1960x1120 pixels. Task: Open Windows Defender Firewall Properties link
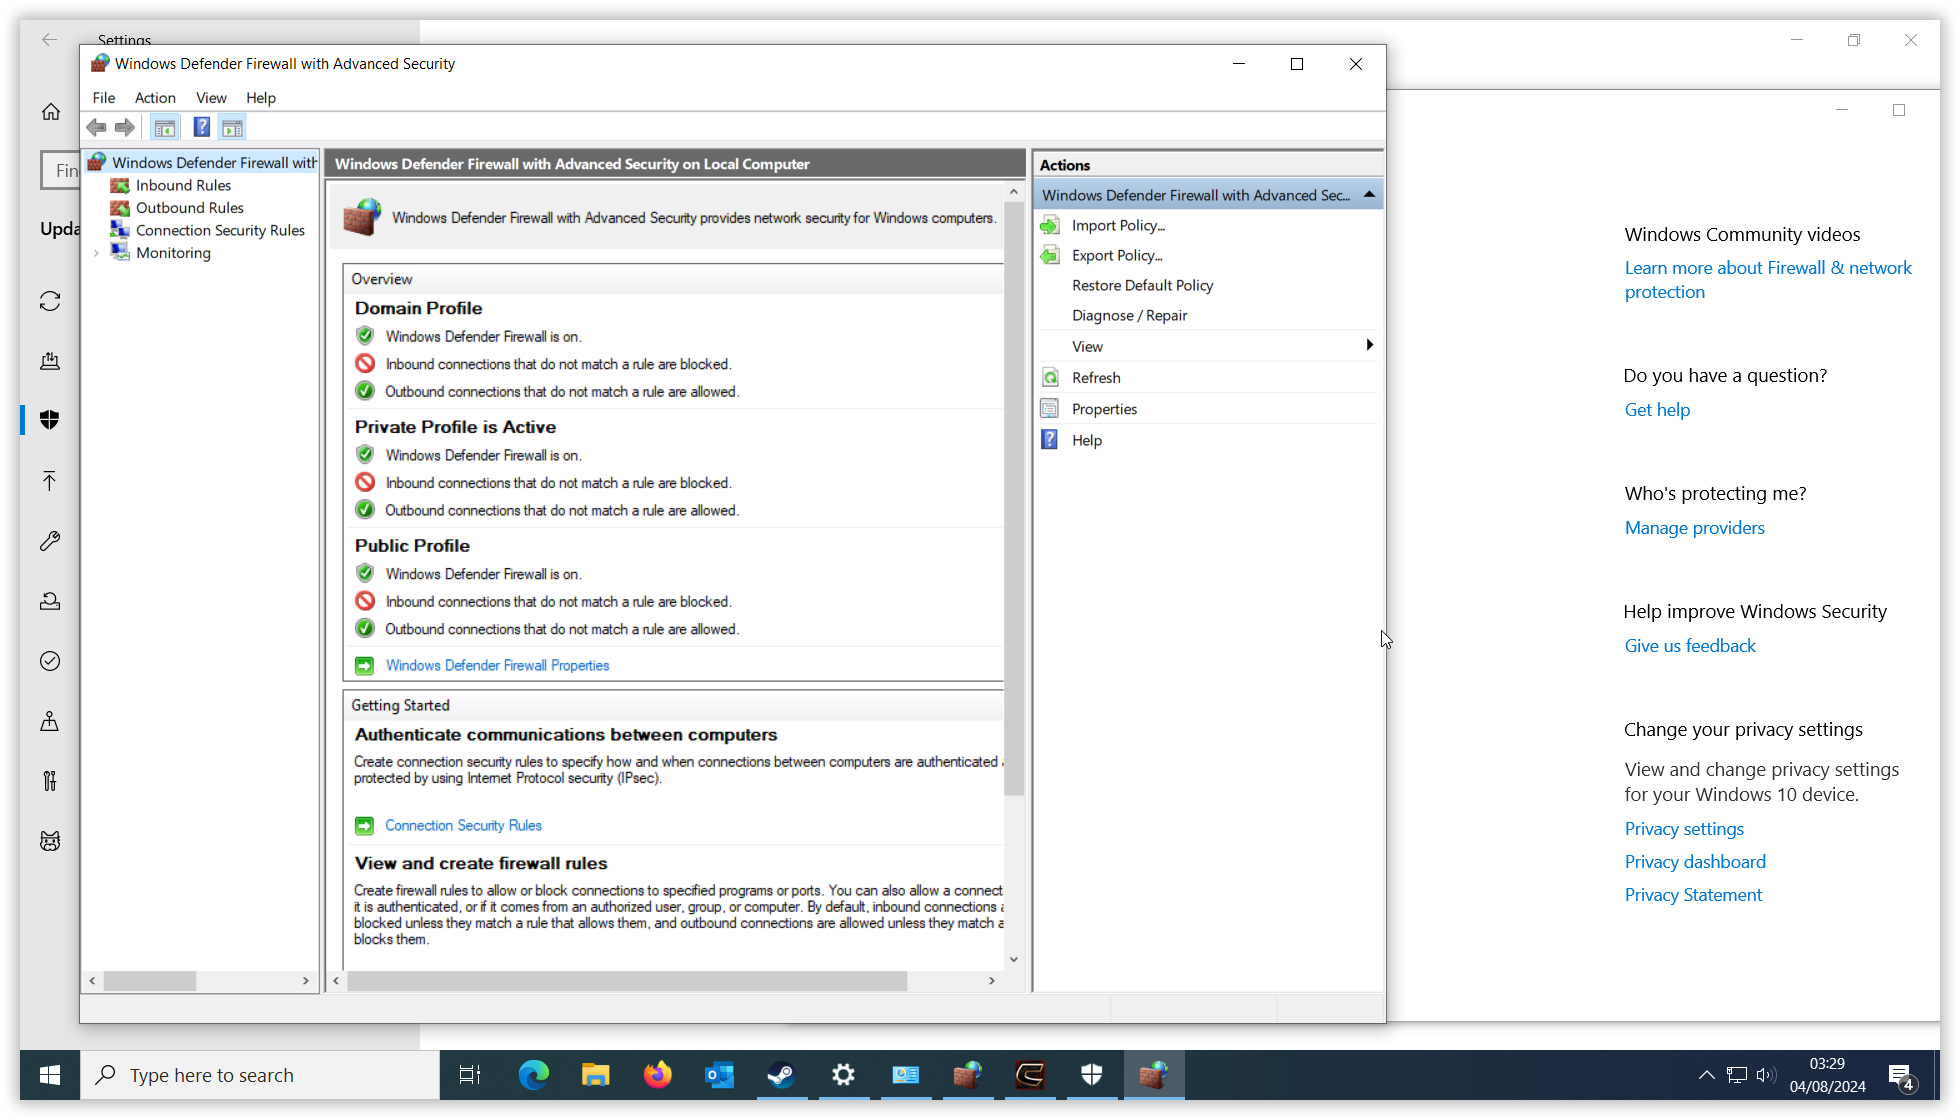497,665
